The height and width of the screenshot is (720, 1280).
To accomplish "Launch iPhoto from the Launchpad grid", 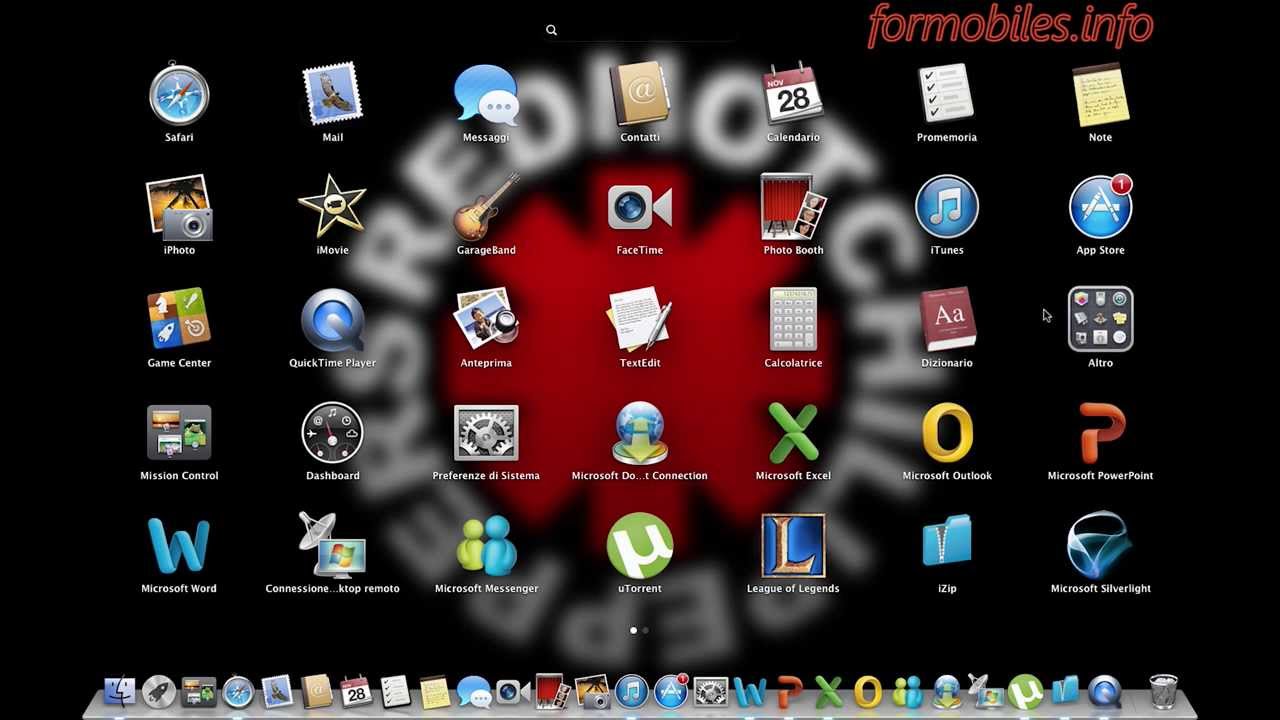I will [179, 207].
